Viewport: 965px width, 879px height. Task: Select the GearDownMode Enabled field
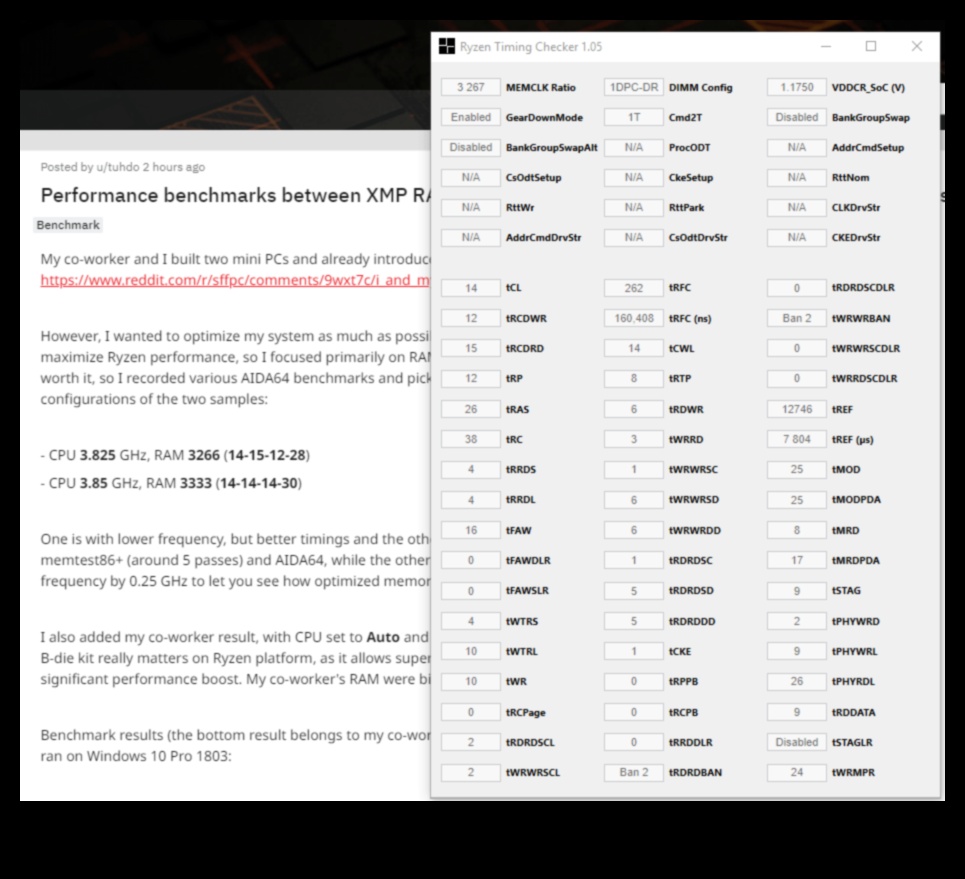tap(470, 118)
